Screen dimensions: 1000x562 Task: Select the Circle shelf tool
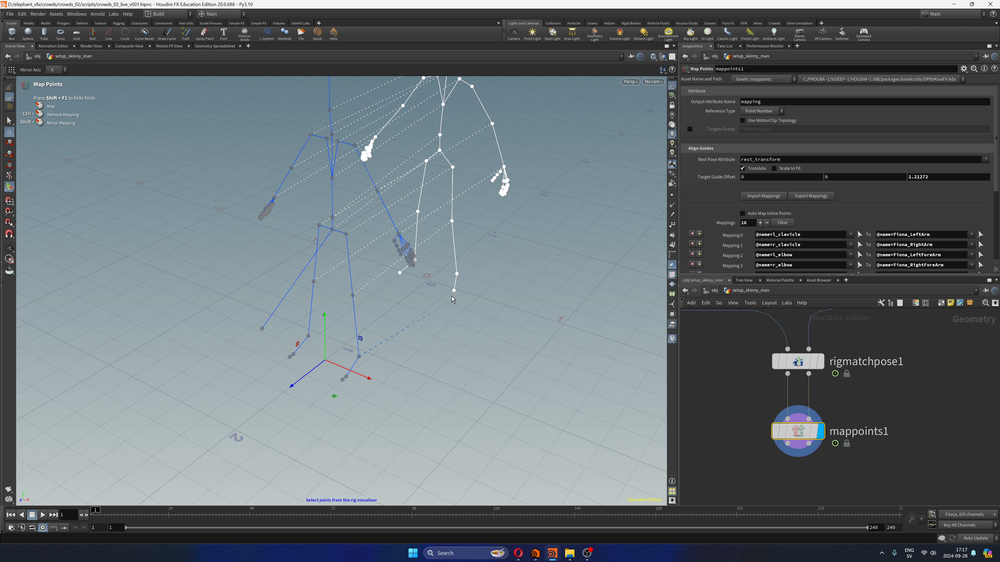(x=125, y=33)
